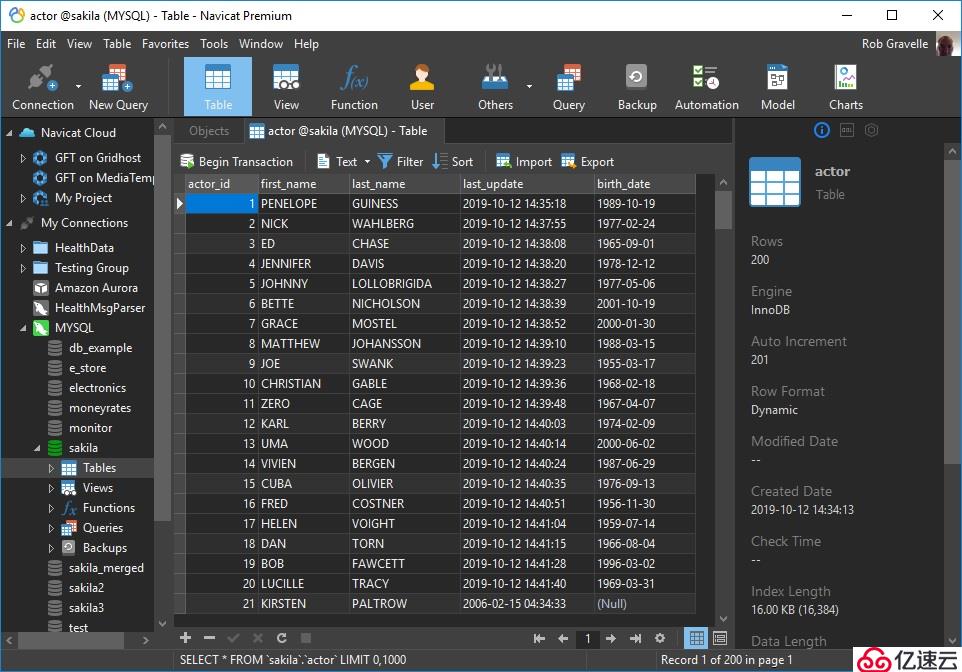Collapse the sakila database
The width and height of the screenshot is (962, 672).
(x=37, y=448)
